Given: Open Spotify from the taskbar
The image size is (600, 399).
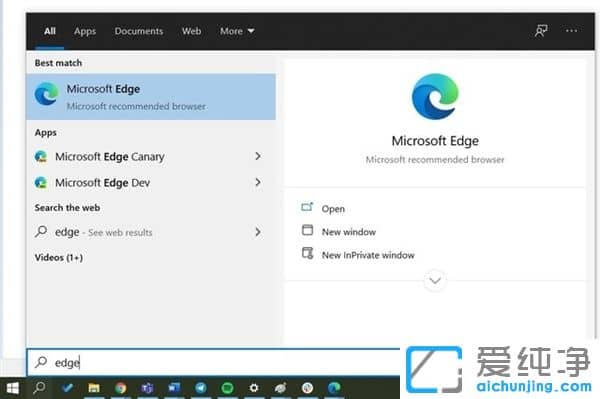Looking at the screenshot, I should tap(227, 388).
